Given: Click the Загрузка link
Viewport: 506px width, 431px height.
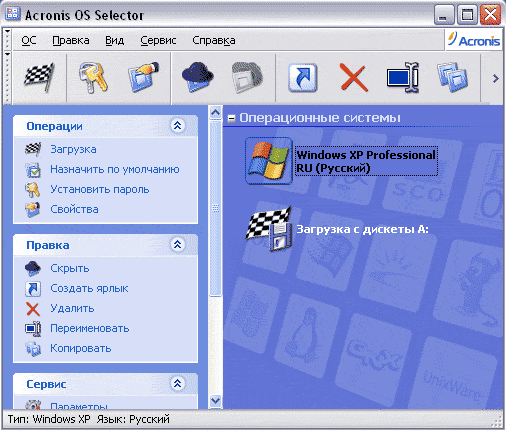Looking at the screenshot, I should 73,149.
